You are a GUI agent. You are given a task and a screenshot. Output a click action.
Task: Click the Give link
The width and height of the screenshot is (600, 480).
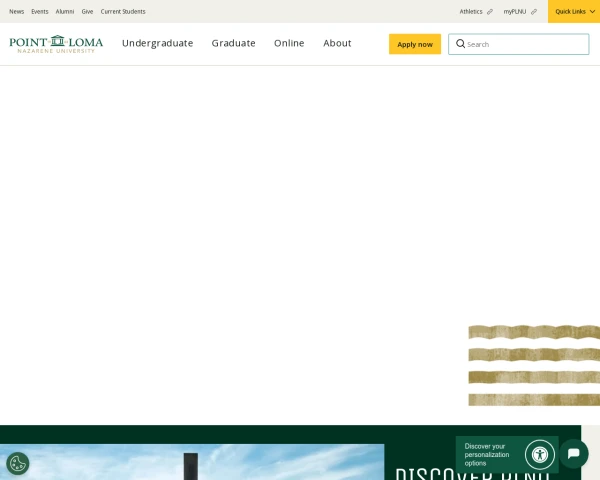click(x=87, y=12)
